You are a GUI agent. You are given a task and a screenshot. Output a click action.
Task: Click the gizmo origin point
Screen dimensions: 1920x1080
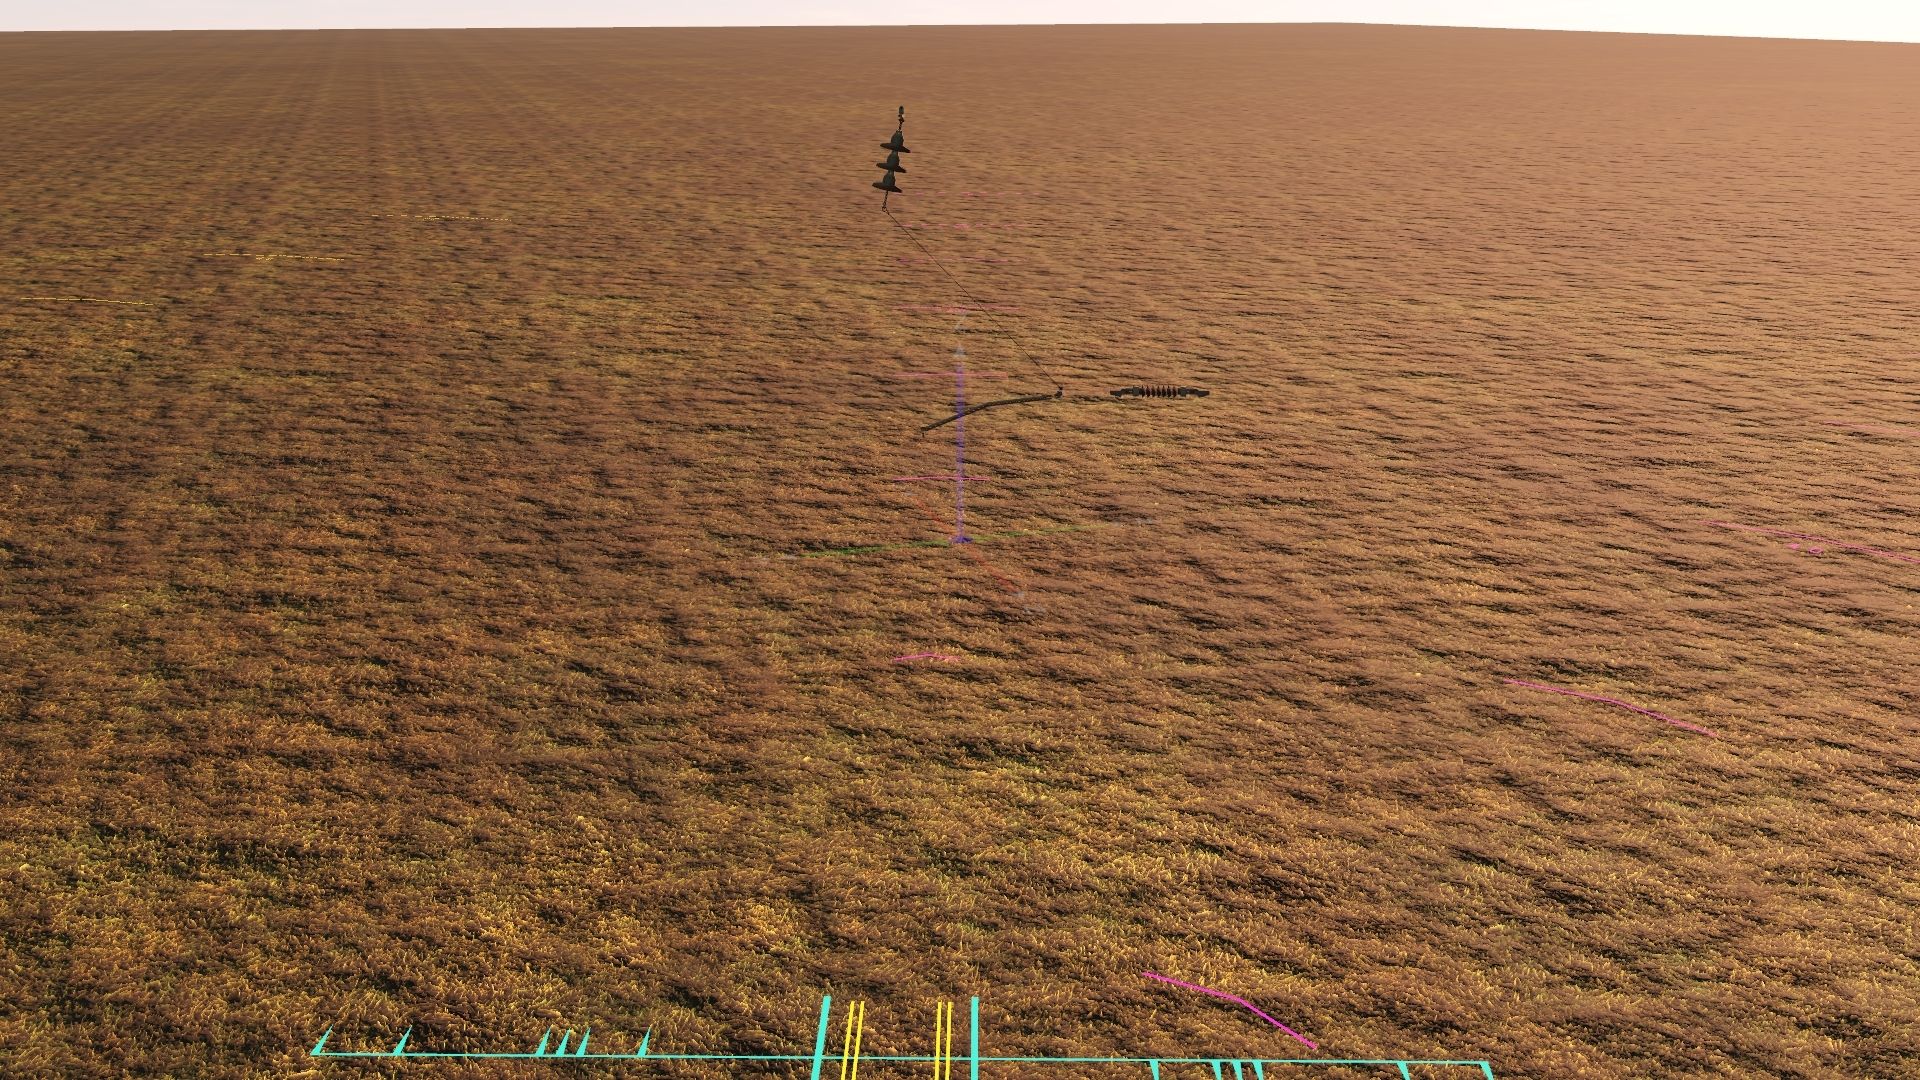[960, 539]
